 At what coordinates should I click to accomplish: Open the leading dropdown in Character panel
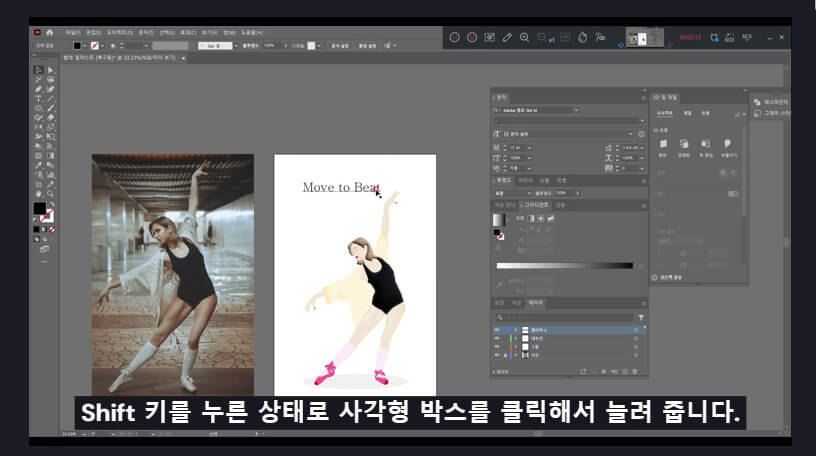point(642,148)
